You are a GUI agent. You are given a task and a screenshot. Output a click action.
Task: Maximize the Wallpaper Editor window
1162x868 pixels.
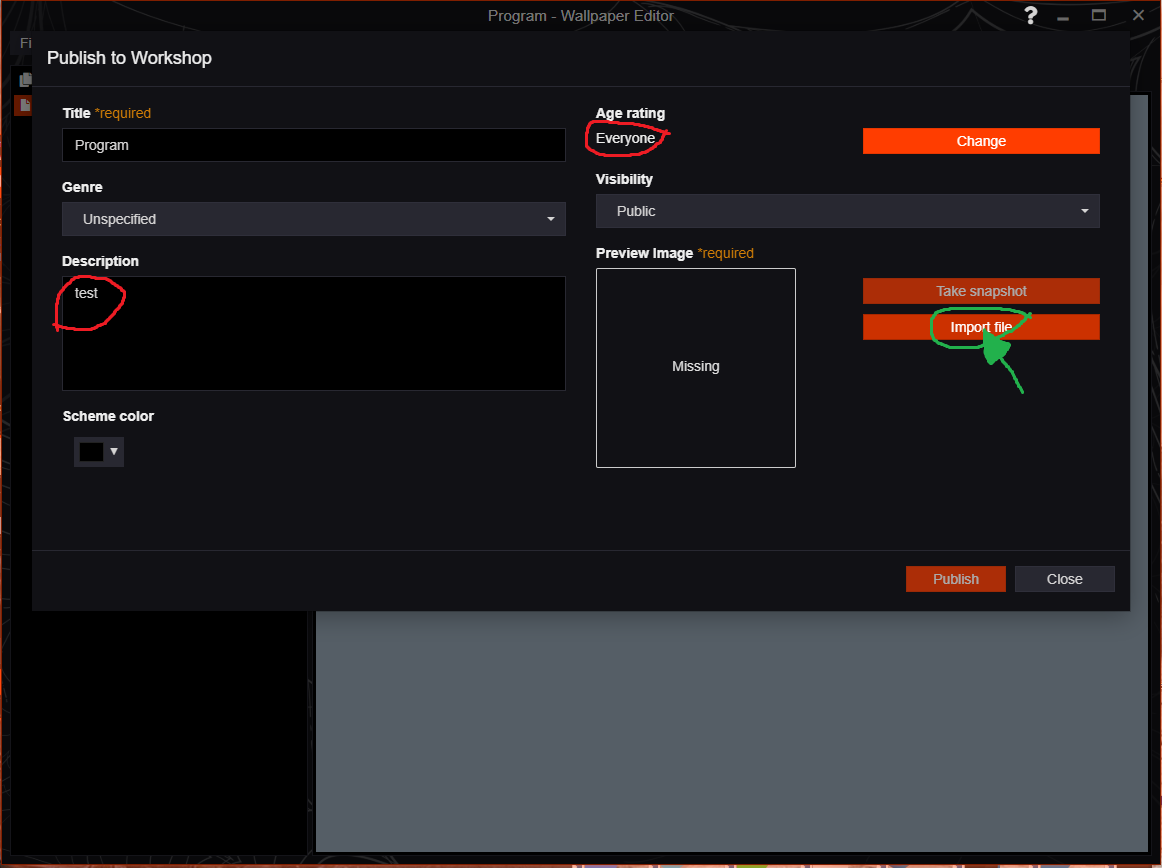coord(1098,15)
